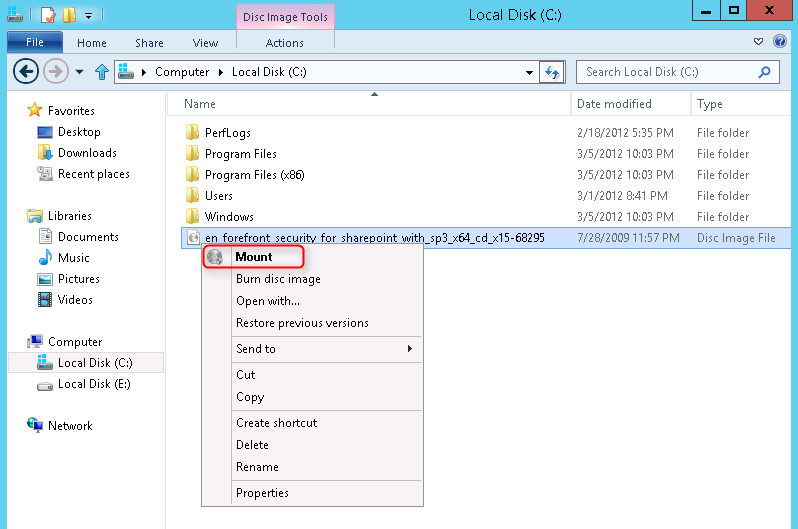Screen dimensions: 798x529
Task: Open Downloads in Favorites
Action: [87, 153]
